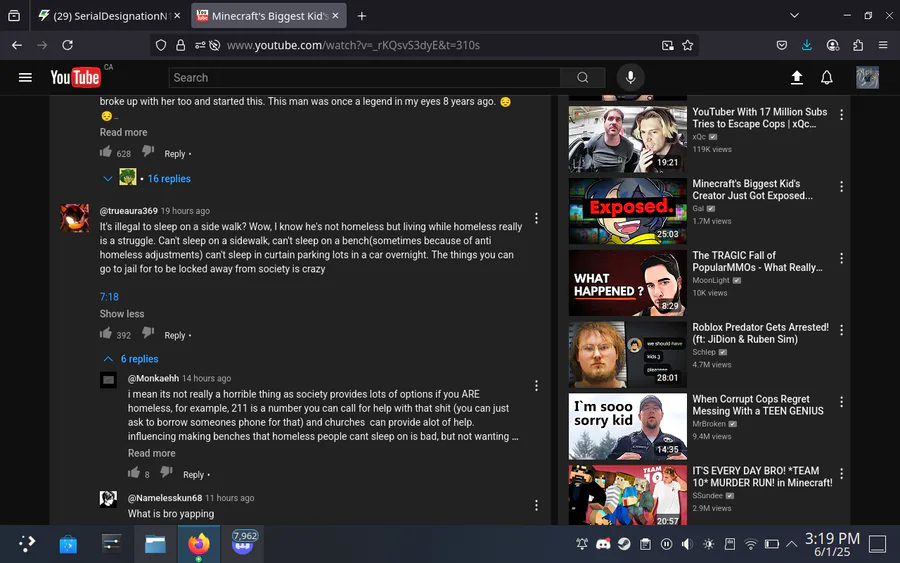
Task: Open the Save to Pocket icon
Action: pyautogui.click(x=782, y=45)
